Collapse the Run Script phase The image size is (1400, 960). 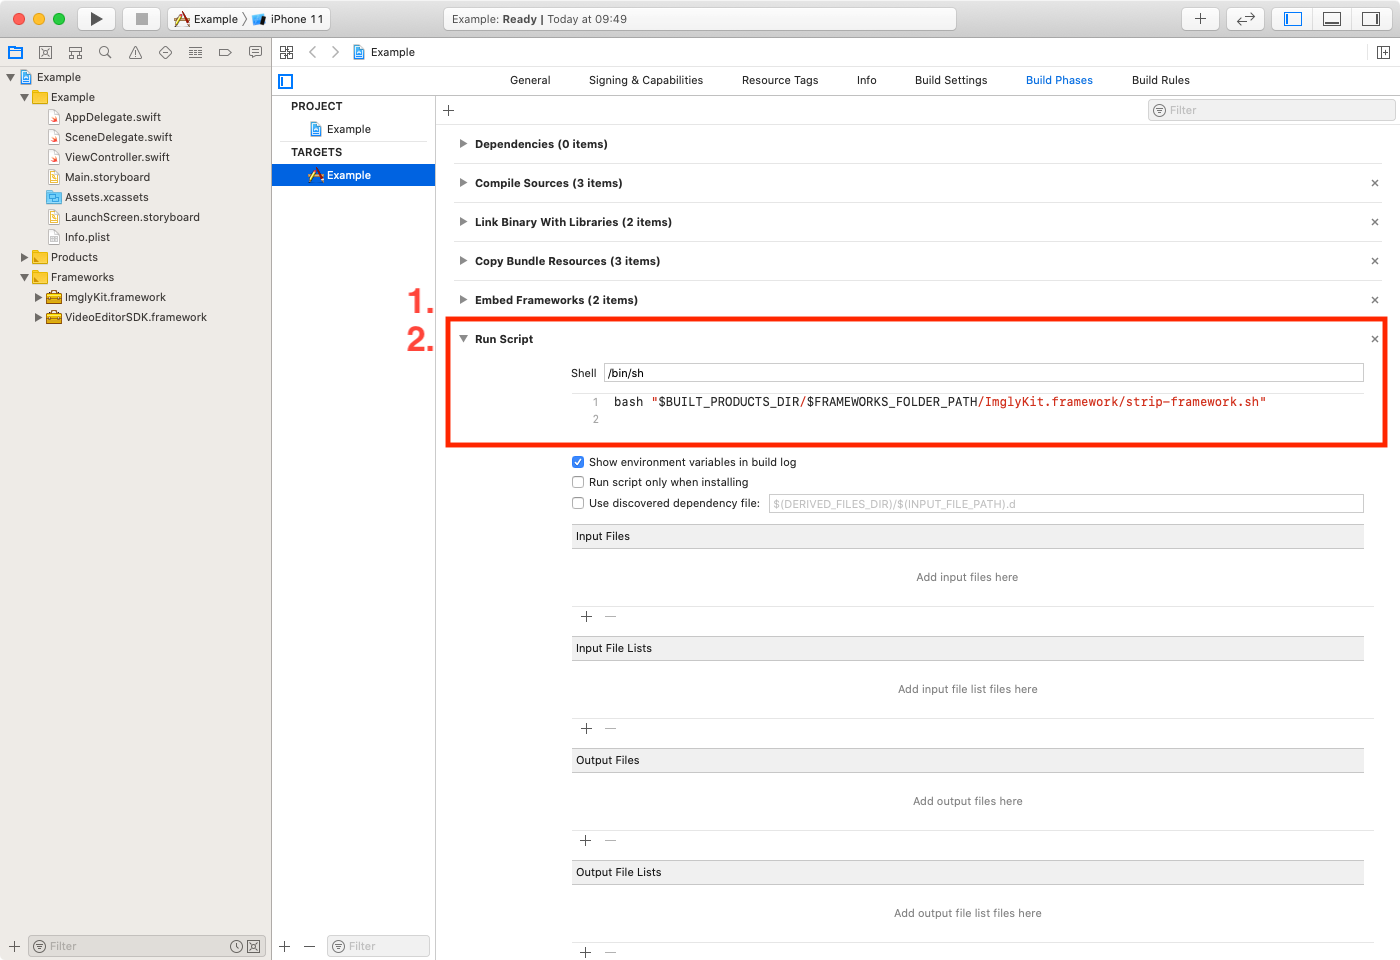click(463, 339)
